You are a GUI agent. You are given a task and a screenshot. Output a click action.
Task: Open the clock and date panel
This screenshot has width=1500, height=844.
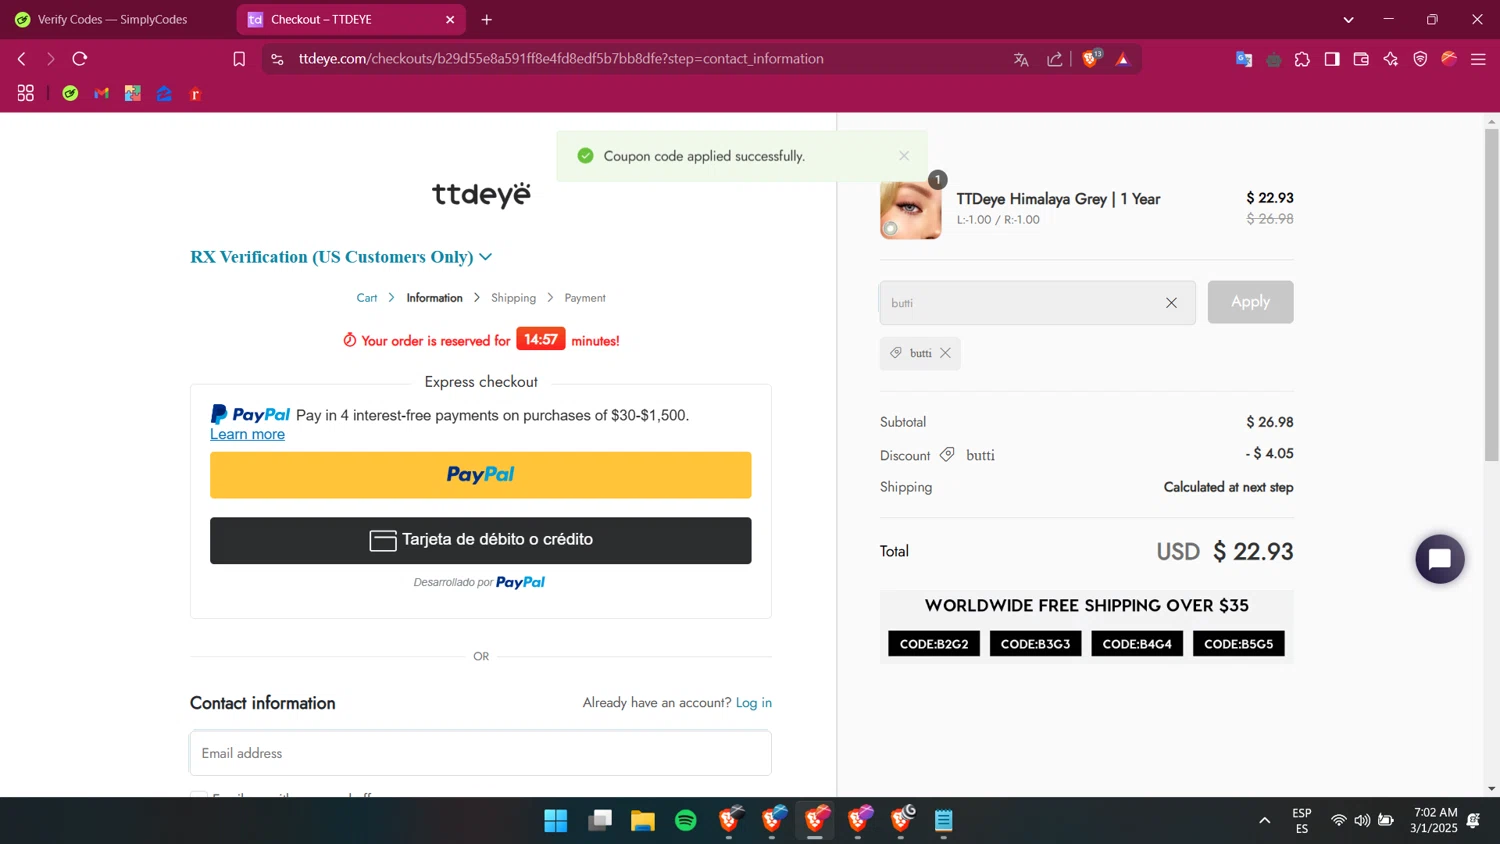point(1434,820)
